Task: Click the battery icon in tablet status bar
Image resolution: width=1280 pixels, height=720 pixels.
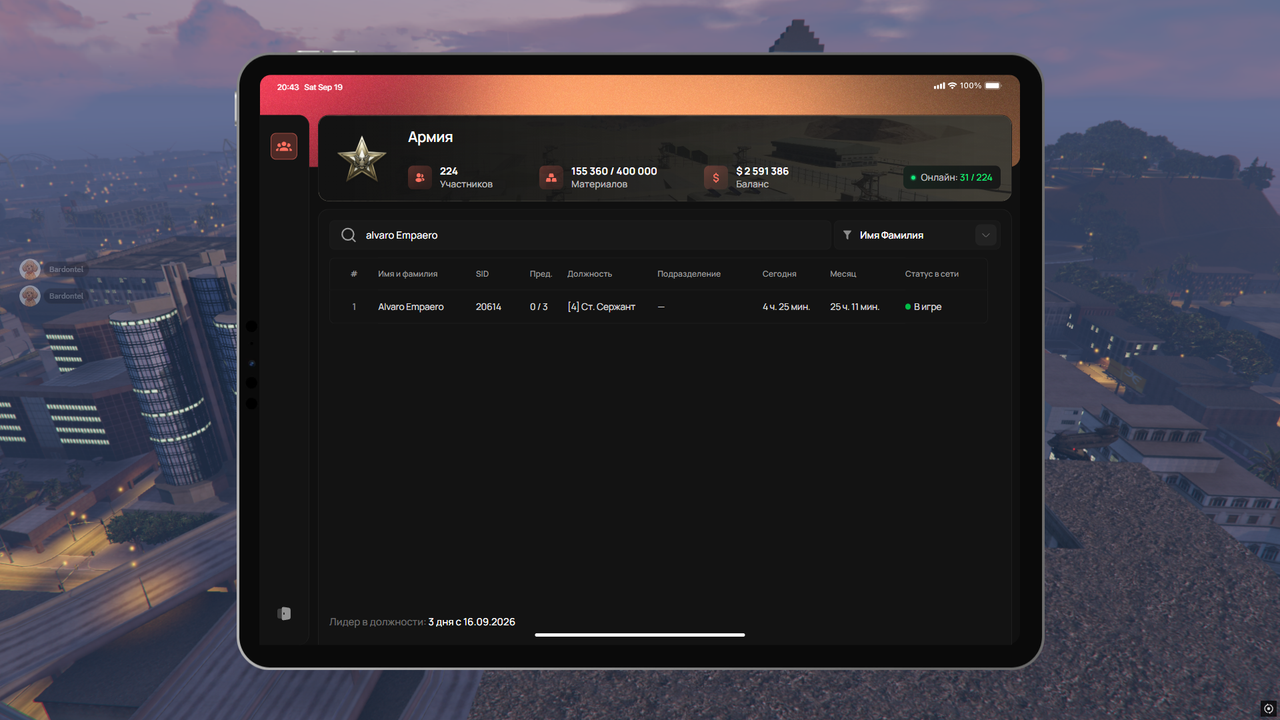Action: pos(993,86)
